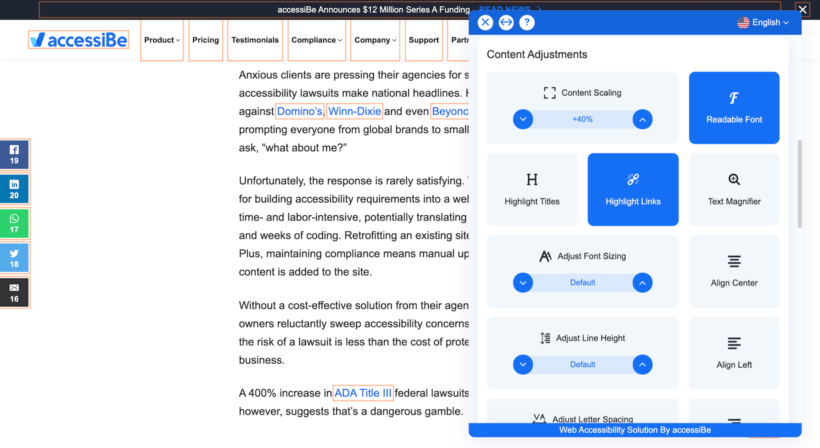The image size is (820, 448).
Task: Open the English language dropdown
Action: click(x=763, y=22)
